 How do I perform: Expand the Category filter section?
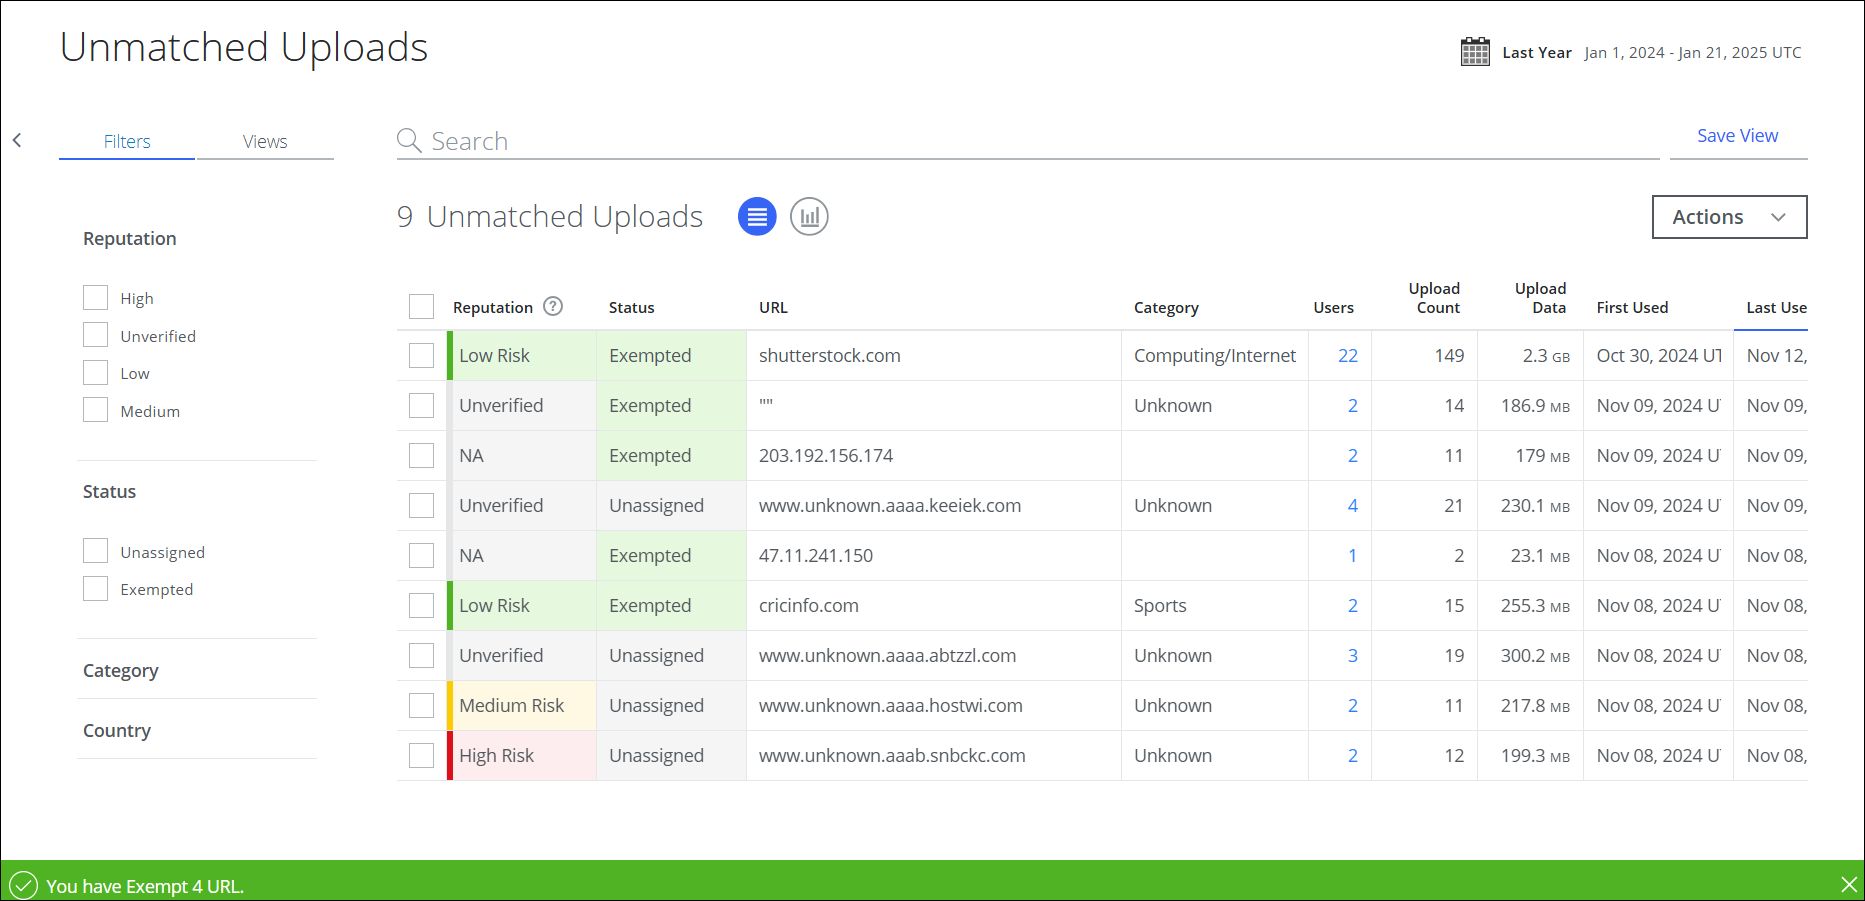click(121, 671)
